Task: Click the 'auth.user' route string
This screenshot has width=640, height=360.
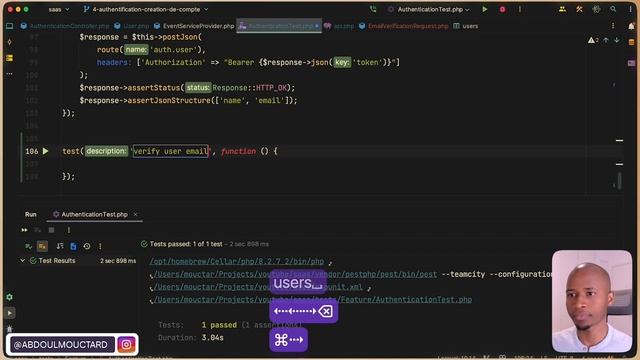Action: pyautogui.click(x=174, y=49)
